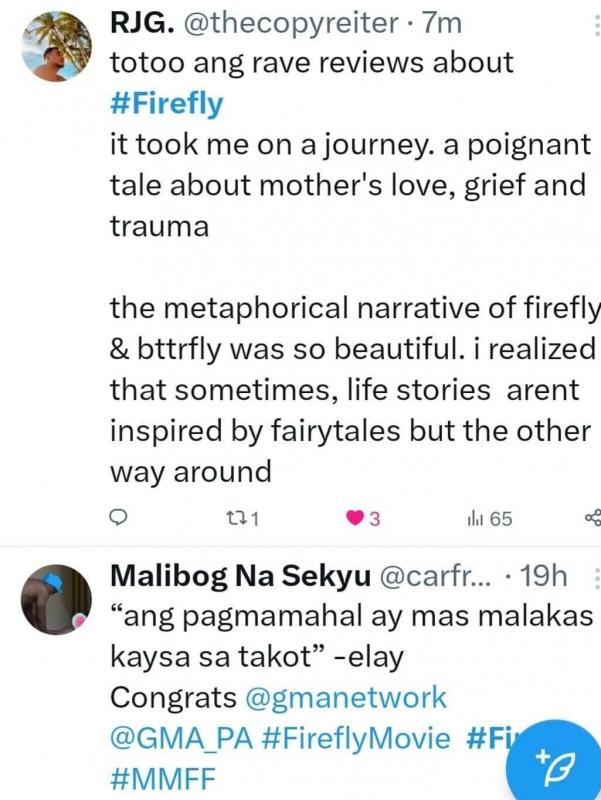Screen dimensions: 601x800
Task: Retweet RJG's post about Firefly
Action: 236,518
